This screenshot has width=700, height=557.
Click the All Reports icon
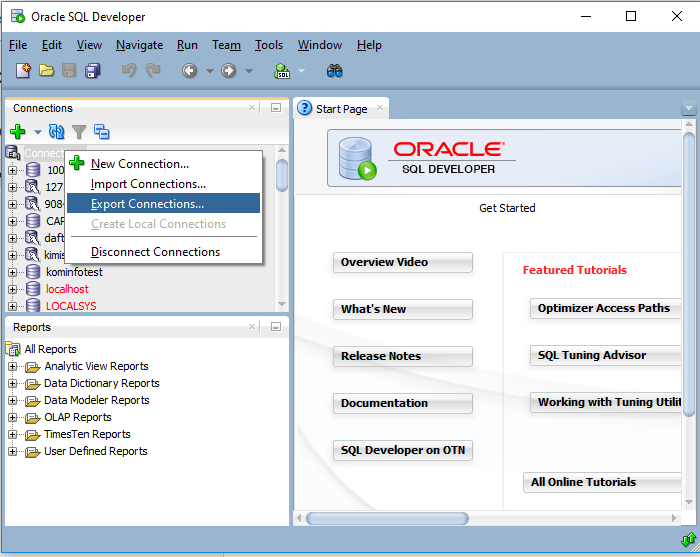(x=13, y=349)
